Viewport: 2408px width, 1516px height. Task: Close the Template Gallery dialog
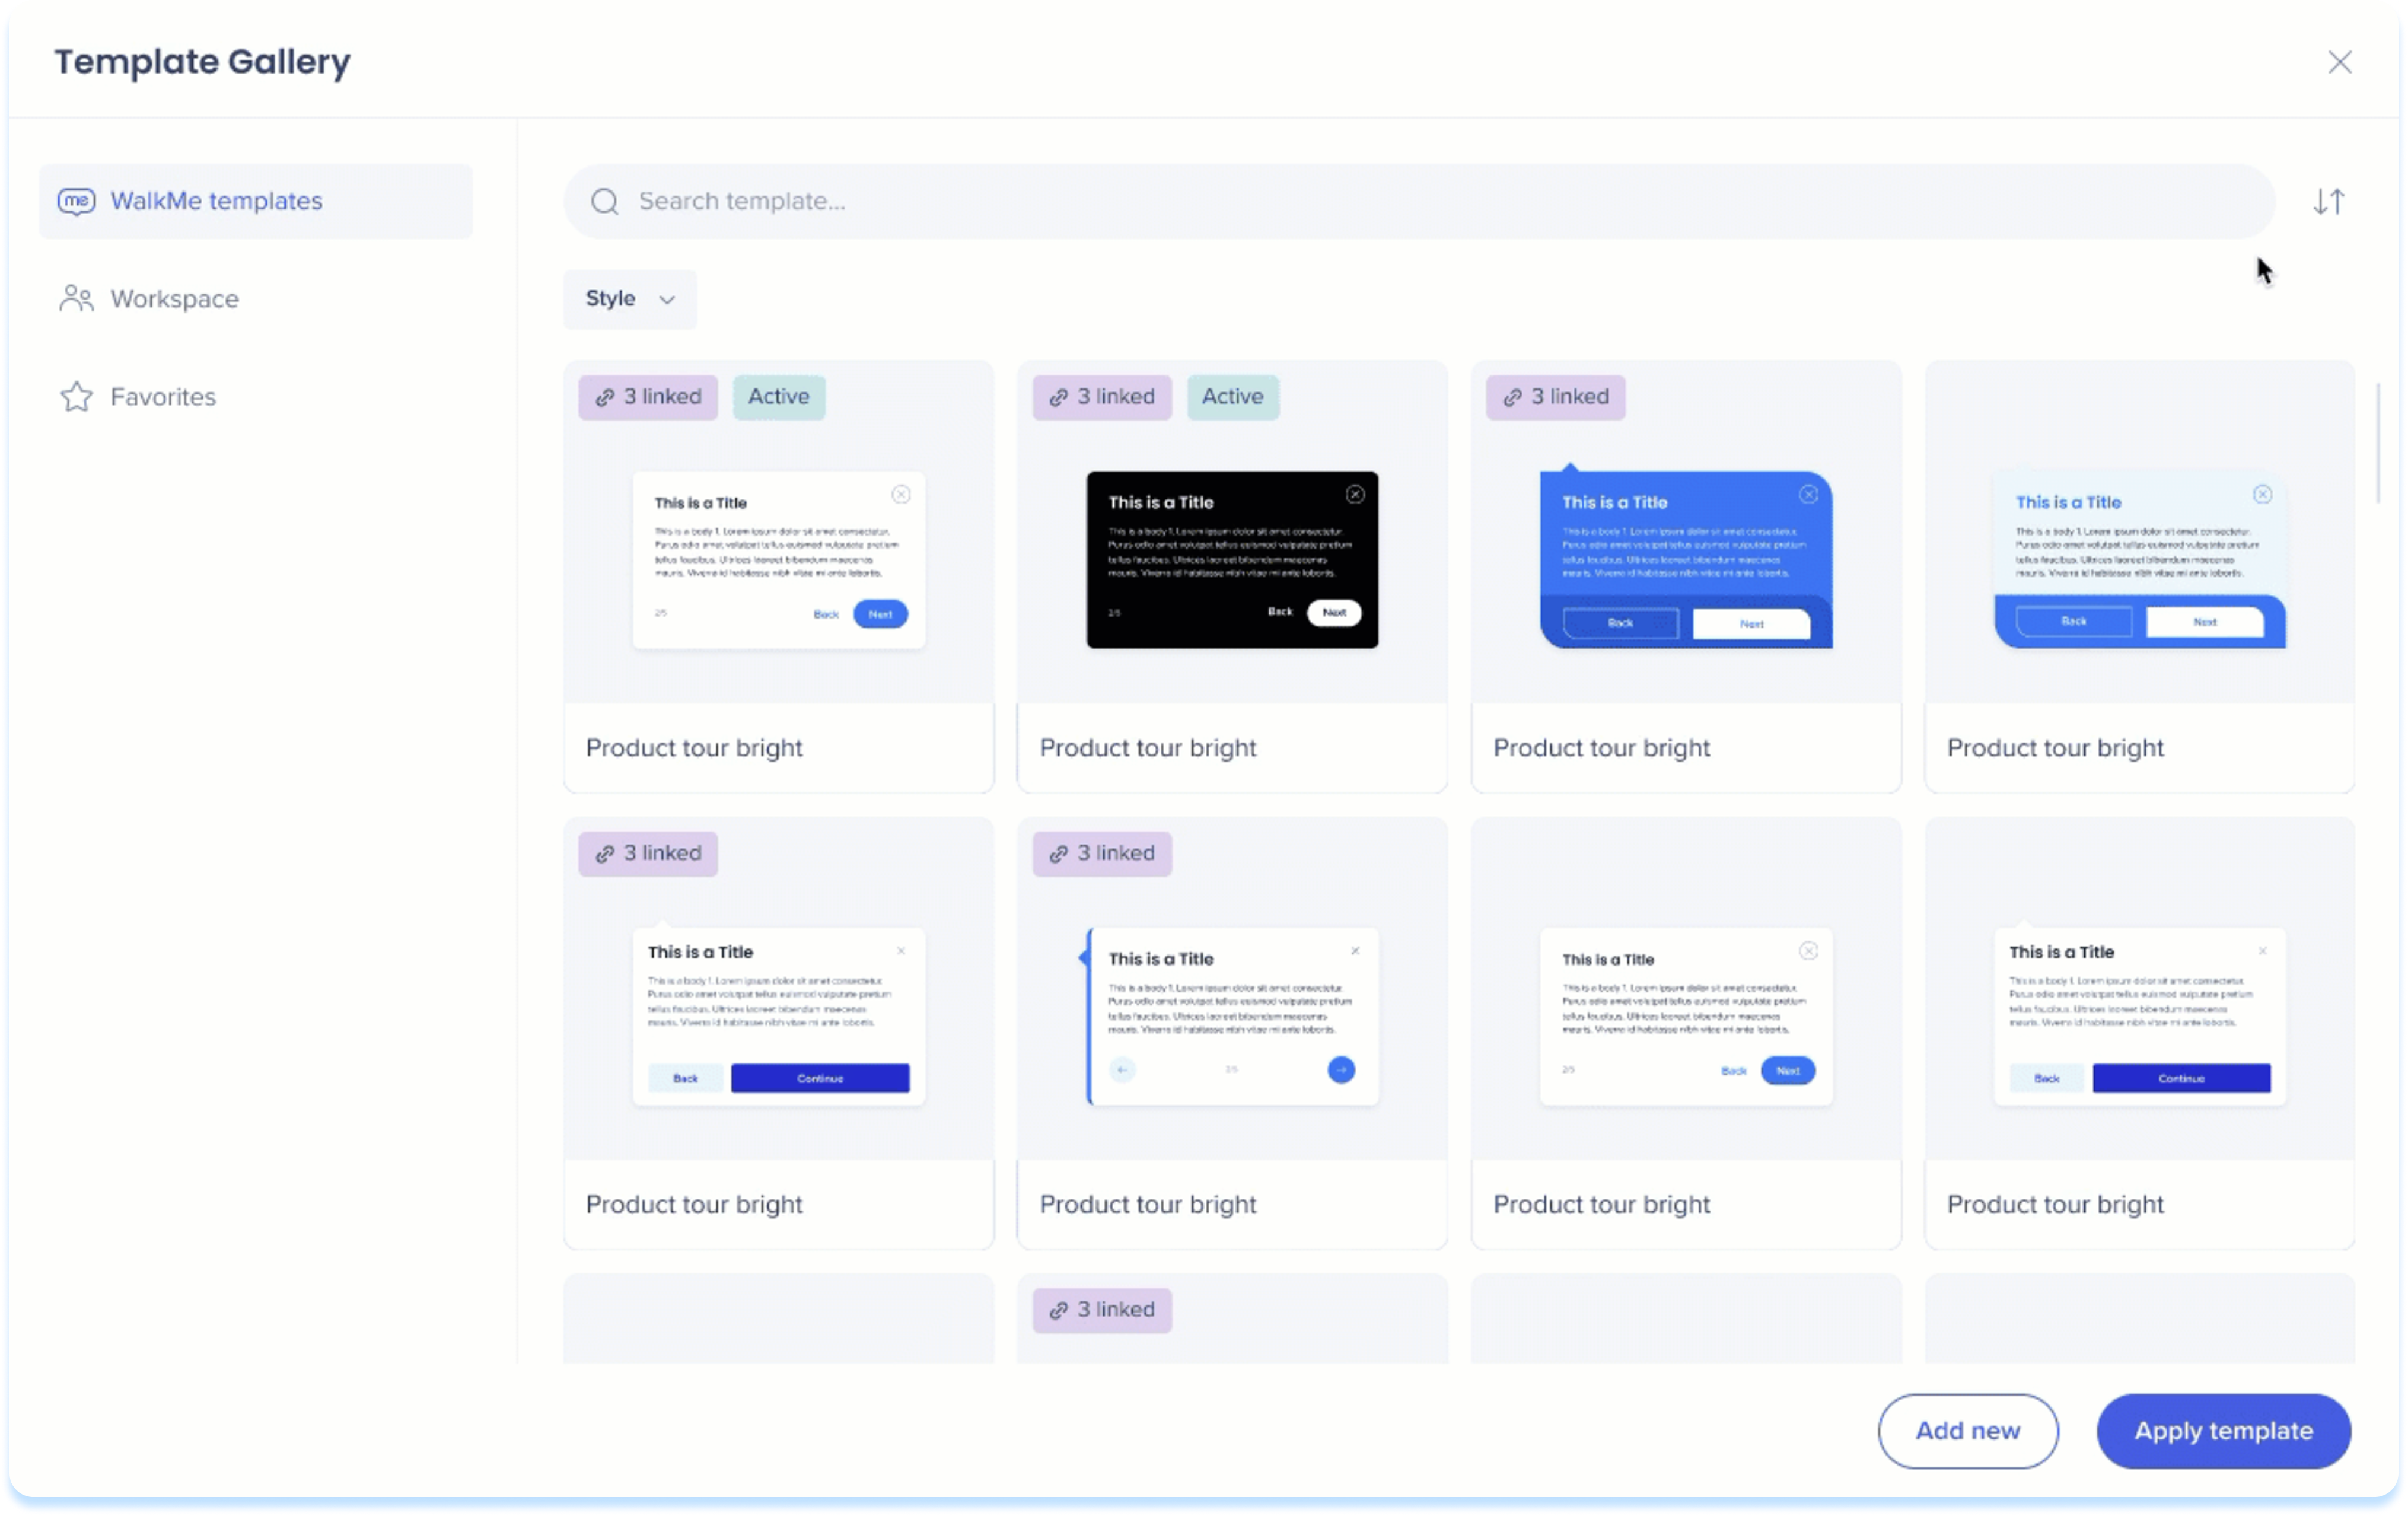pos(2339,62)
